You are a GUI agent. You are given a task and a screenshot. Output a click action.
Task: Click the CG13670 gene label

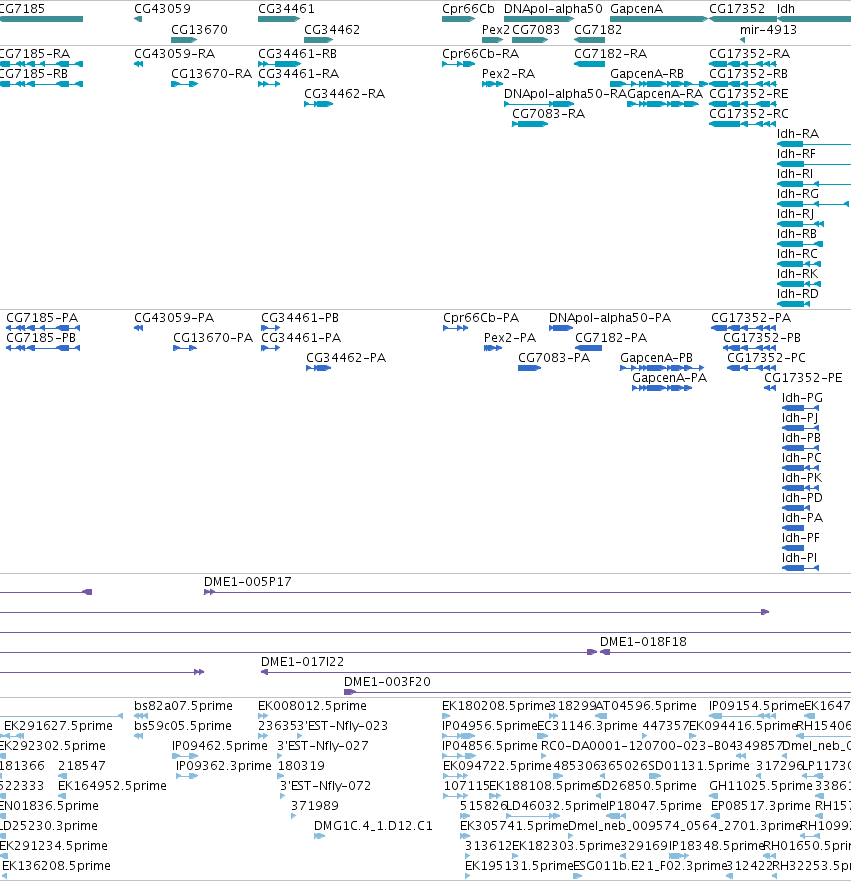pos(199,30)
